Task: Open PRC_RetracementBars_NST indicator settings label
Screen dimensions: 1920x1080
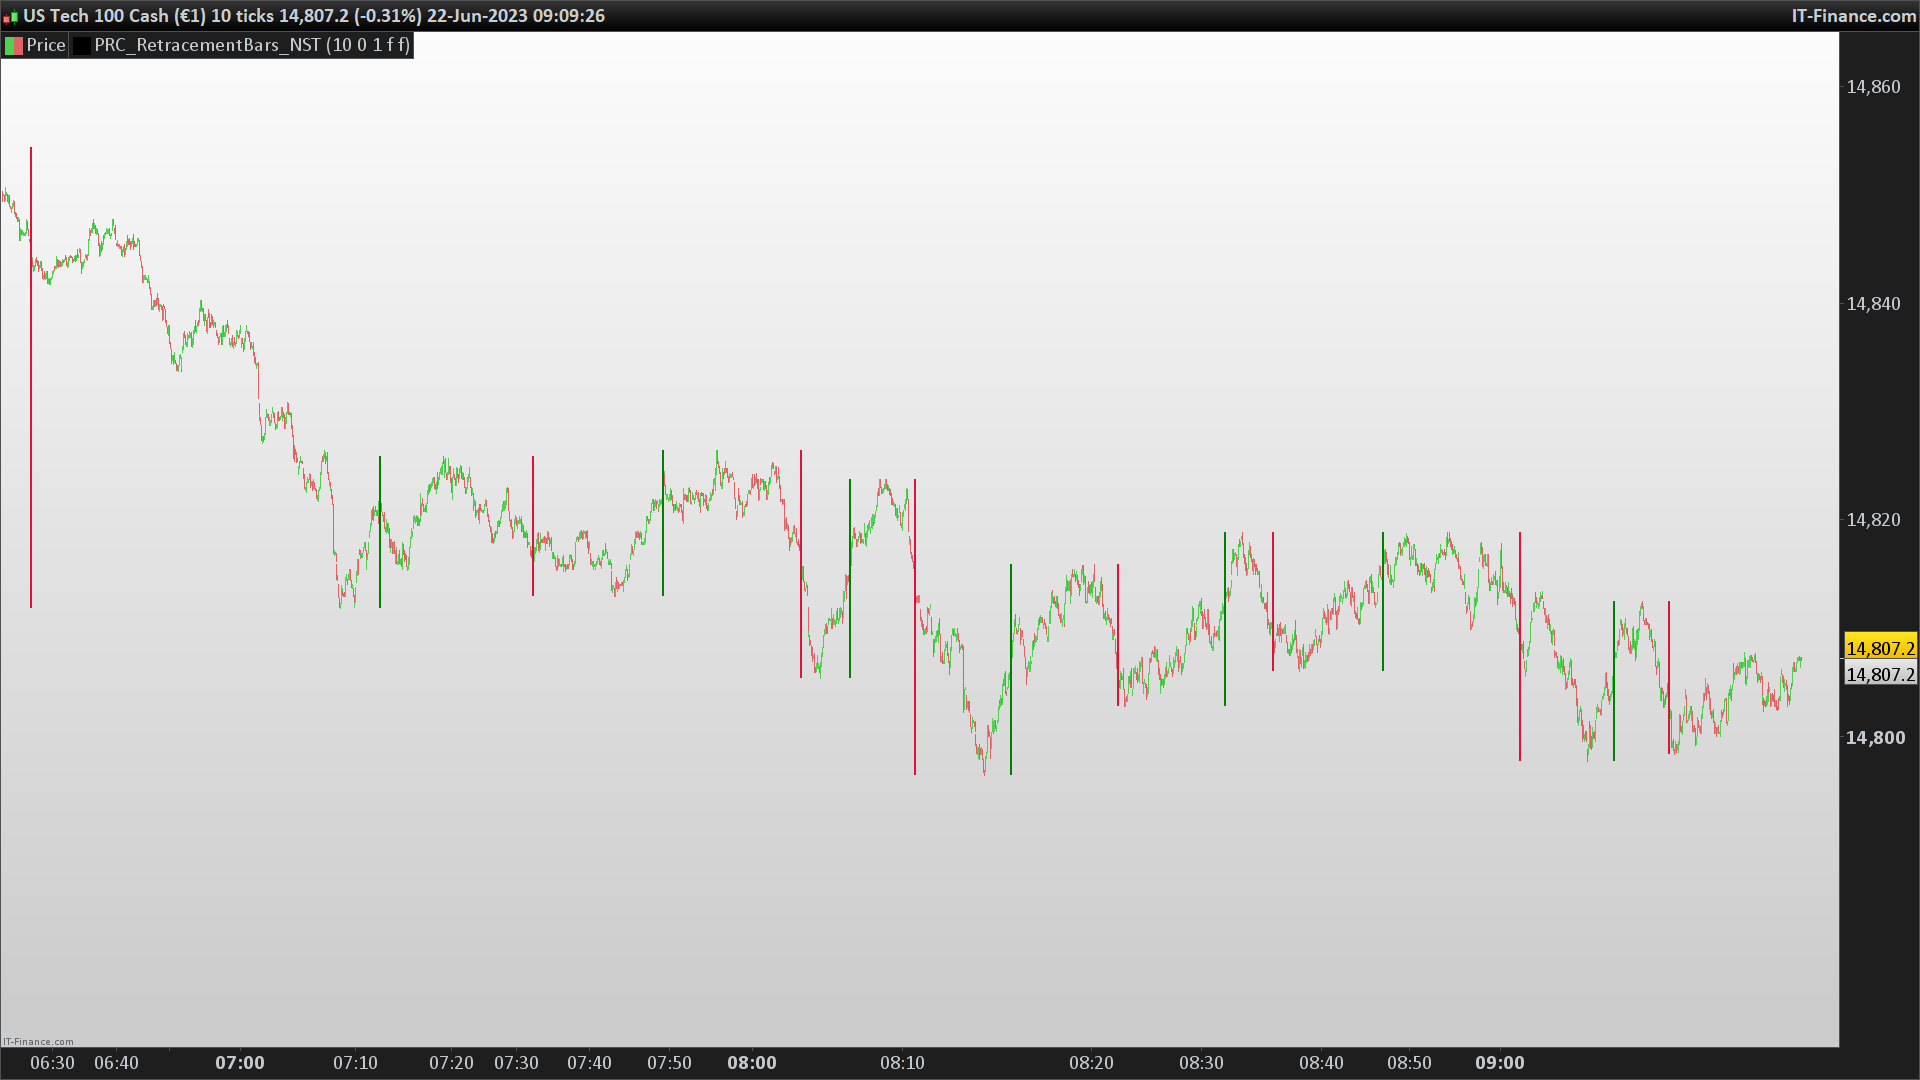Action: [x=251, y=46]
